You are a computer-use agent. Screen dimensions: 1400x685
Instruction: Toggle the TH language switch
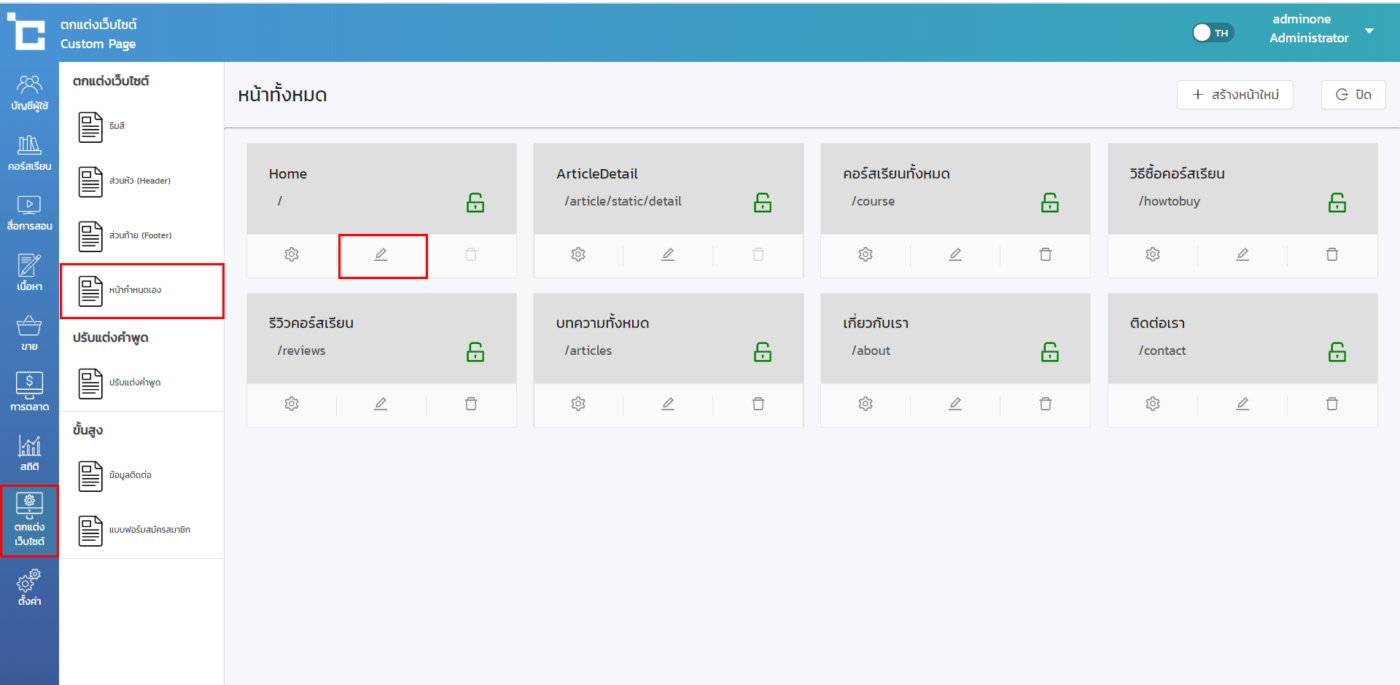1212,33
